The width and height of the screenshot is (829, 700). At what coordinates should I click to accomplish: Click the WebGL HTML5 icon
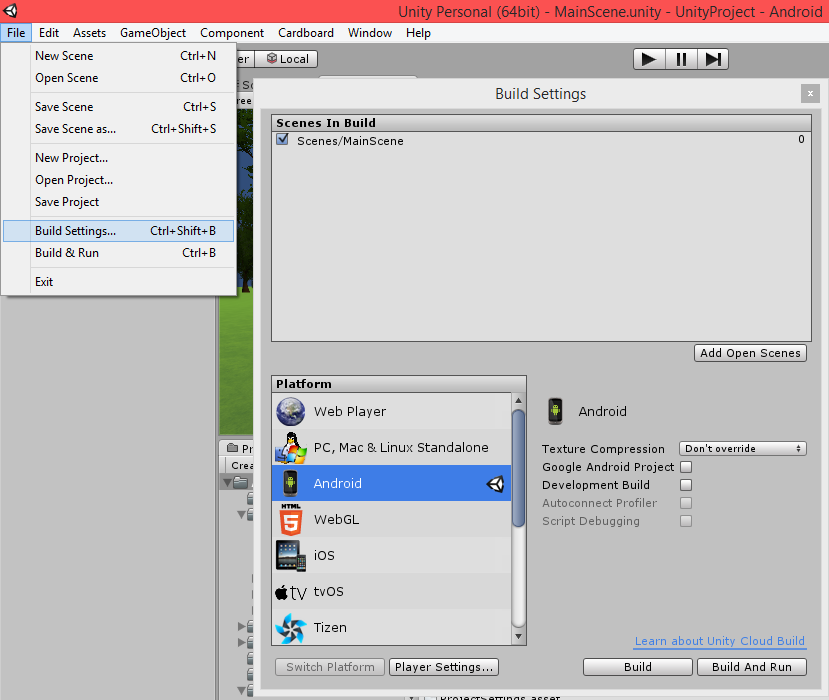[x=291, y=519]
